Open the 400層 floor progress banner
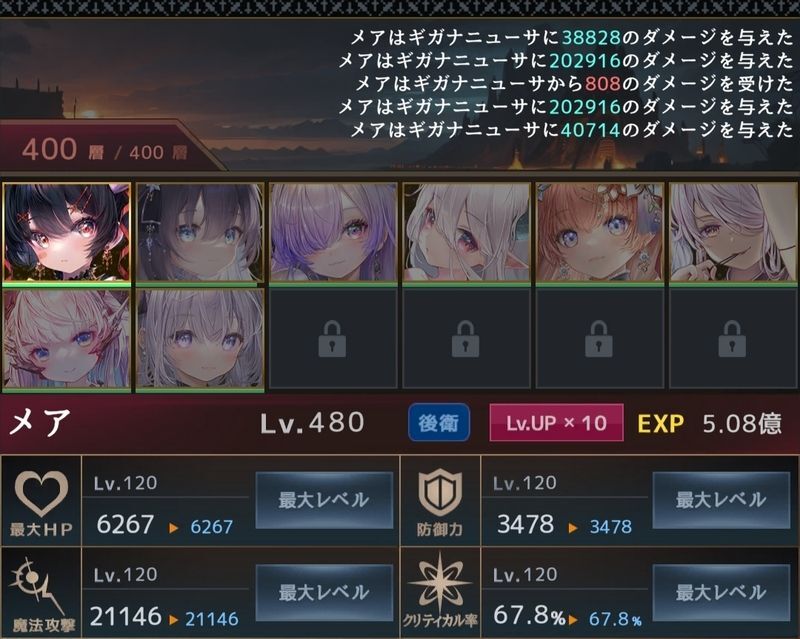This screenshot has height=639, width=800. click(x=105, y=151)
